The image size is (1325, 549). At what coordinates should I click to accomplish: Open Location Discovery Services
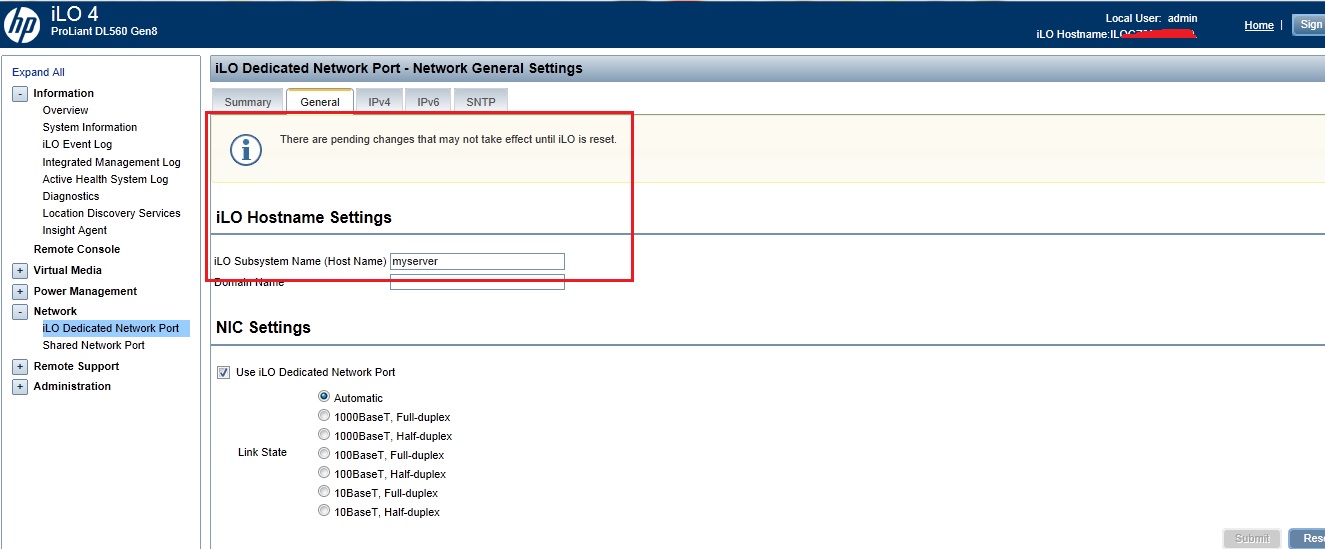[x=111, y=213]
